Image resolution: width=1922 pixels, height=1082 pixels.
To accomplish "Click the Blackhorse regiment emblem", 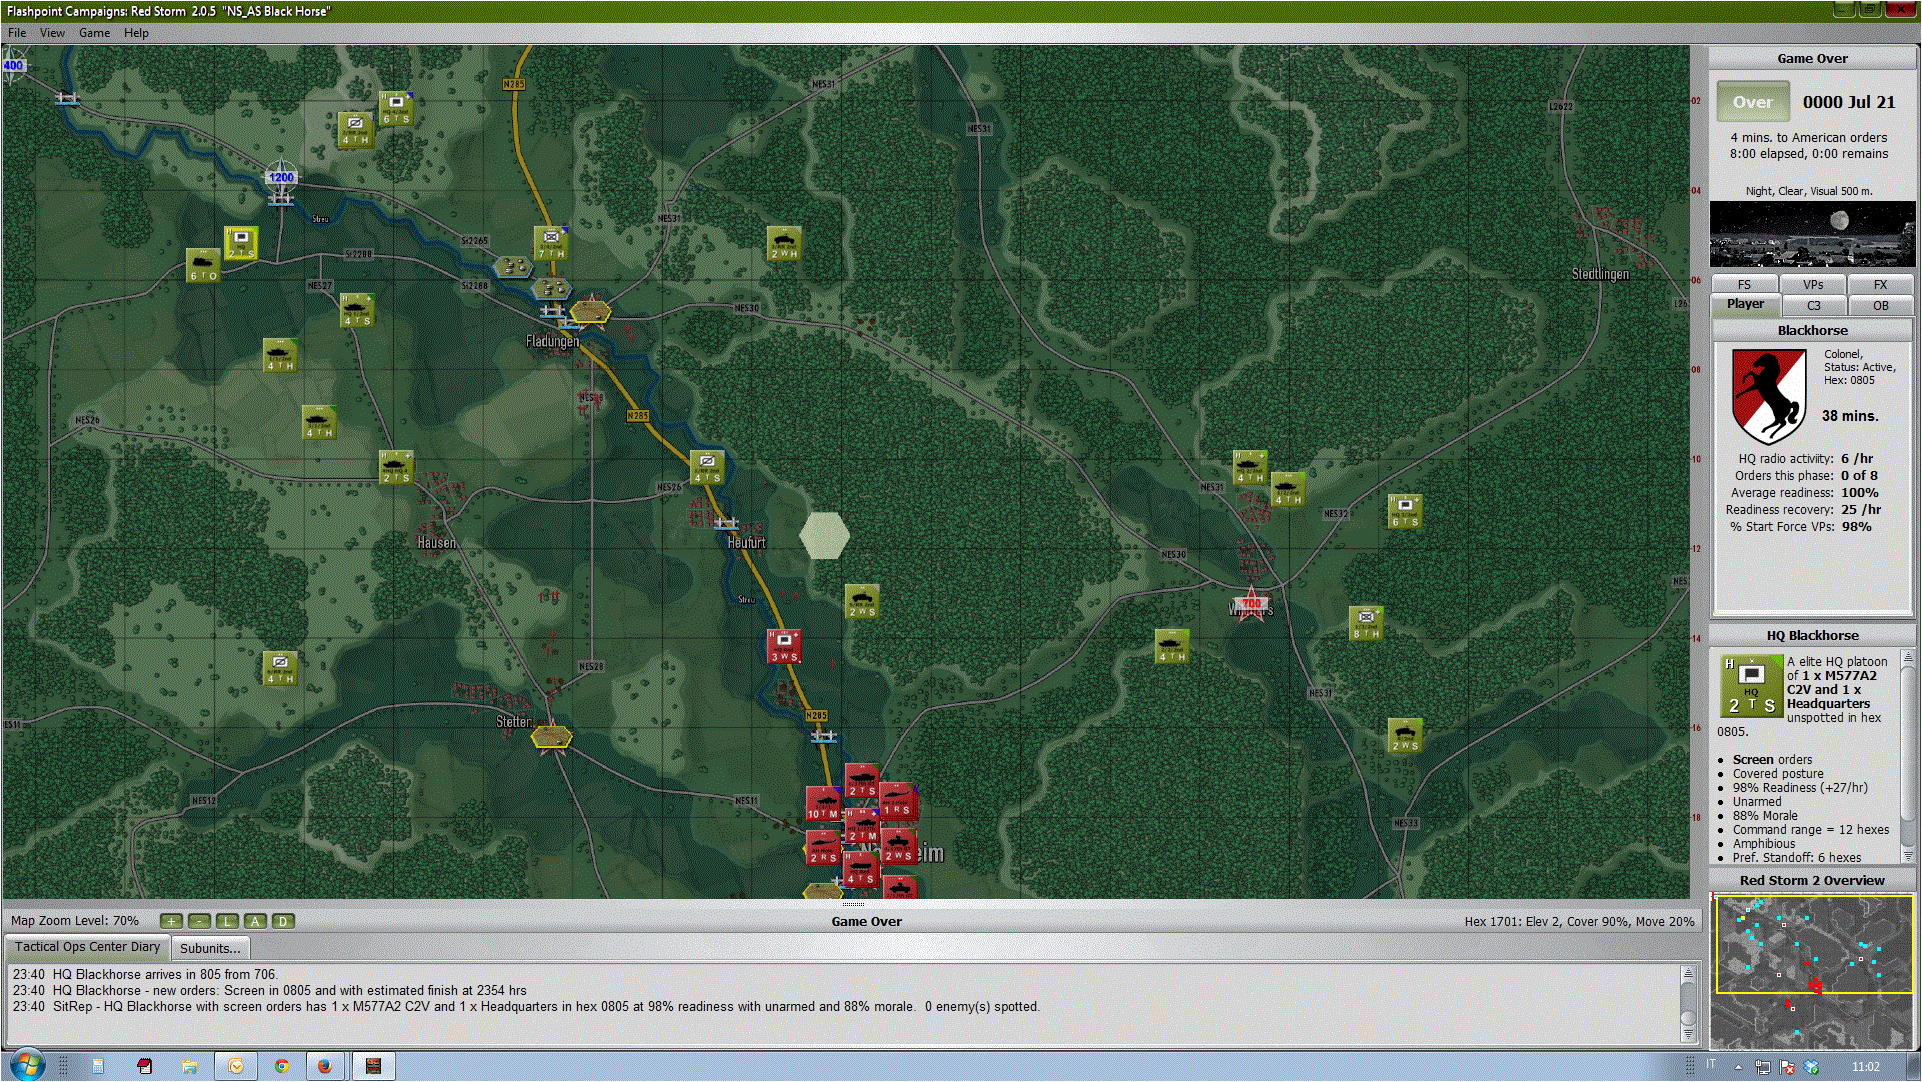I will click(1769, 397).
